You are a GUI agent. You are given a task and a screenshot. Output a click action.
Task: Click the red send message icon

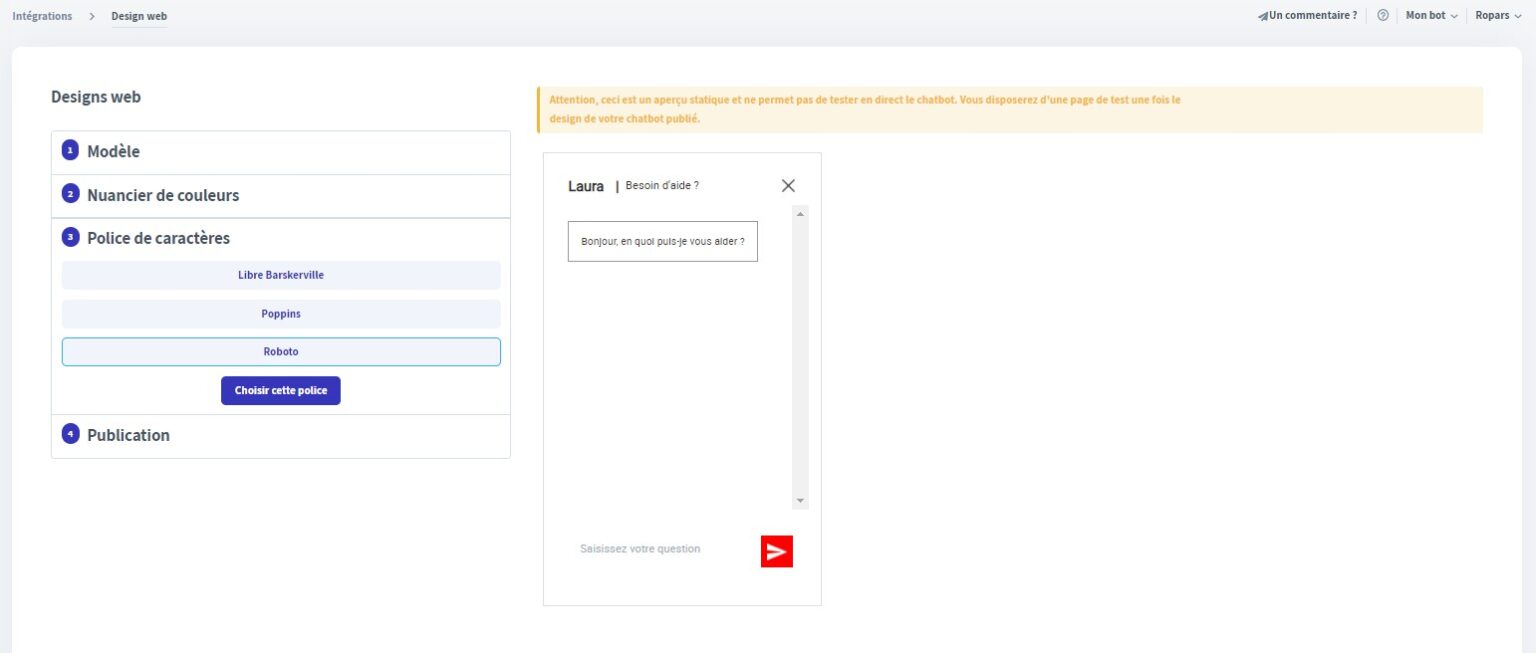pyautogui.click(x=777, y=550)
